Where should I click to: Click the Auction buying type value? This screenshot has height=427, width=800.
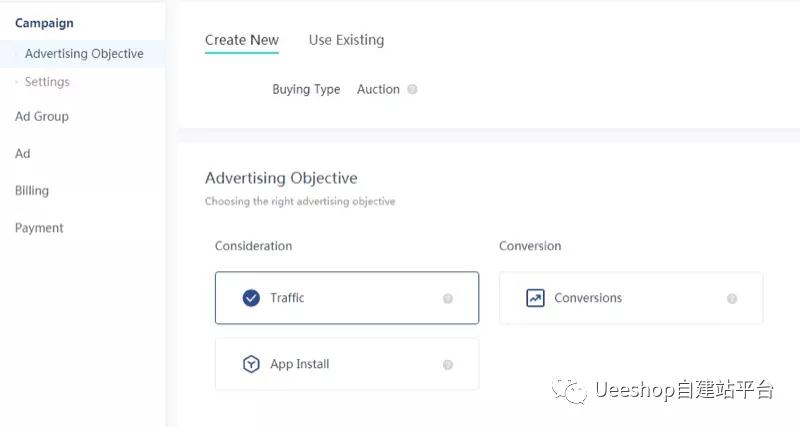[378, 89]
